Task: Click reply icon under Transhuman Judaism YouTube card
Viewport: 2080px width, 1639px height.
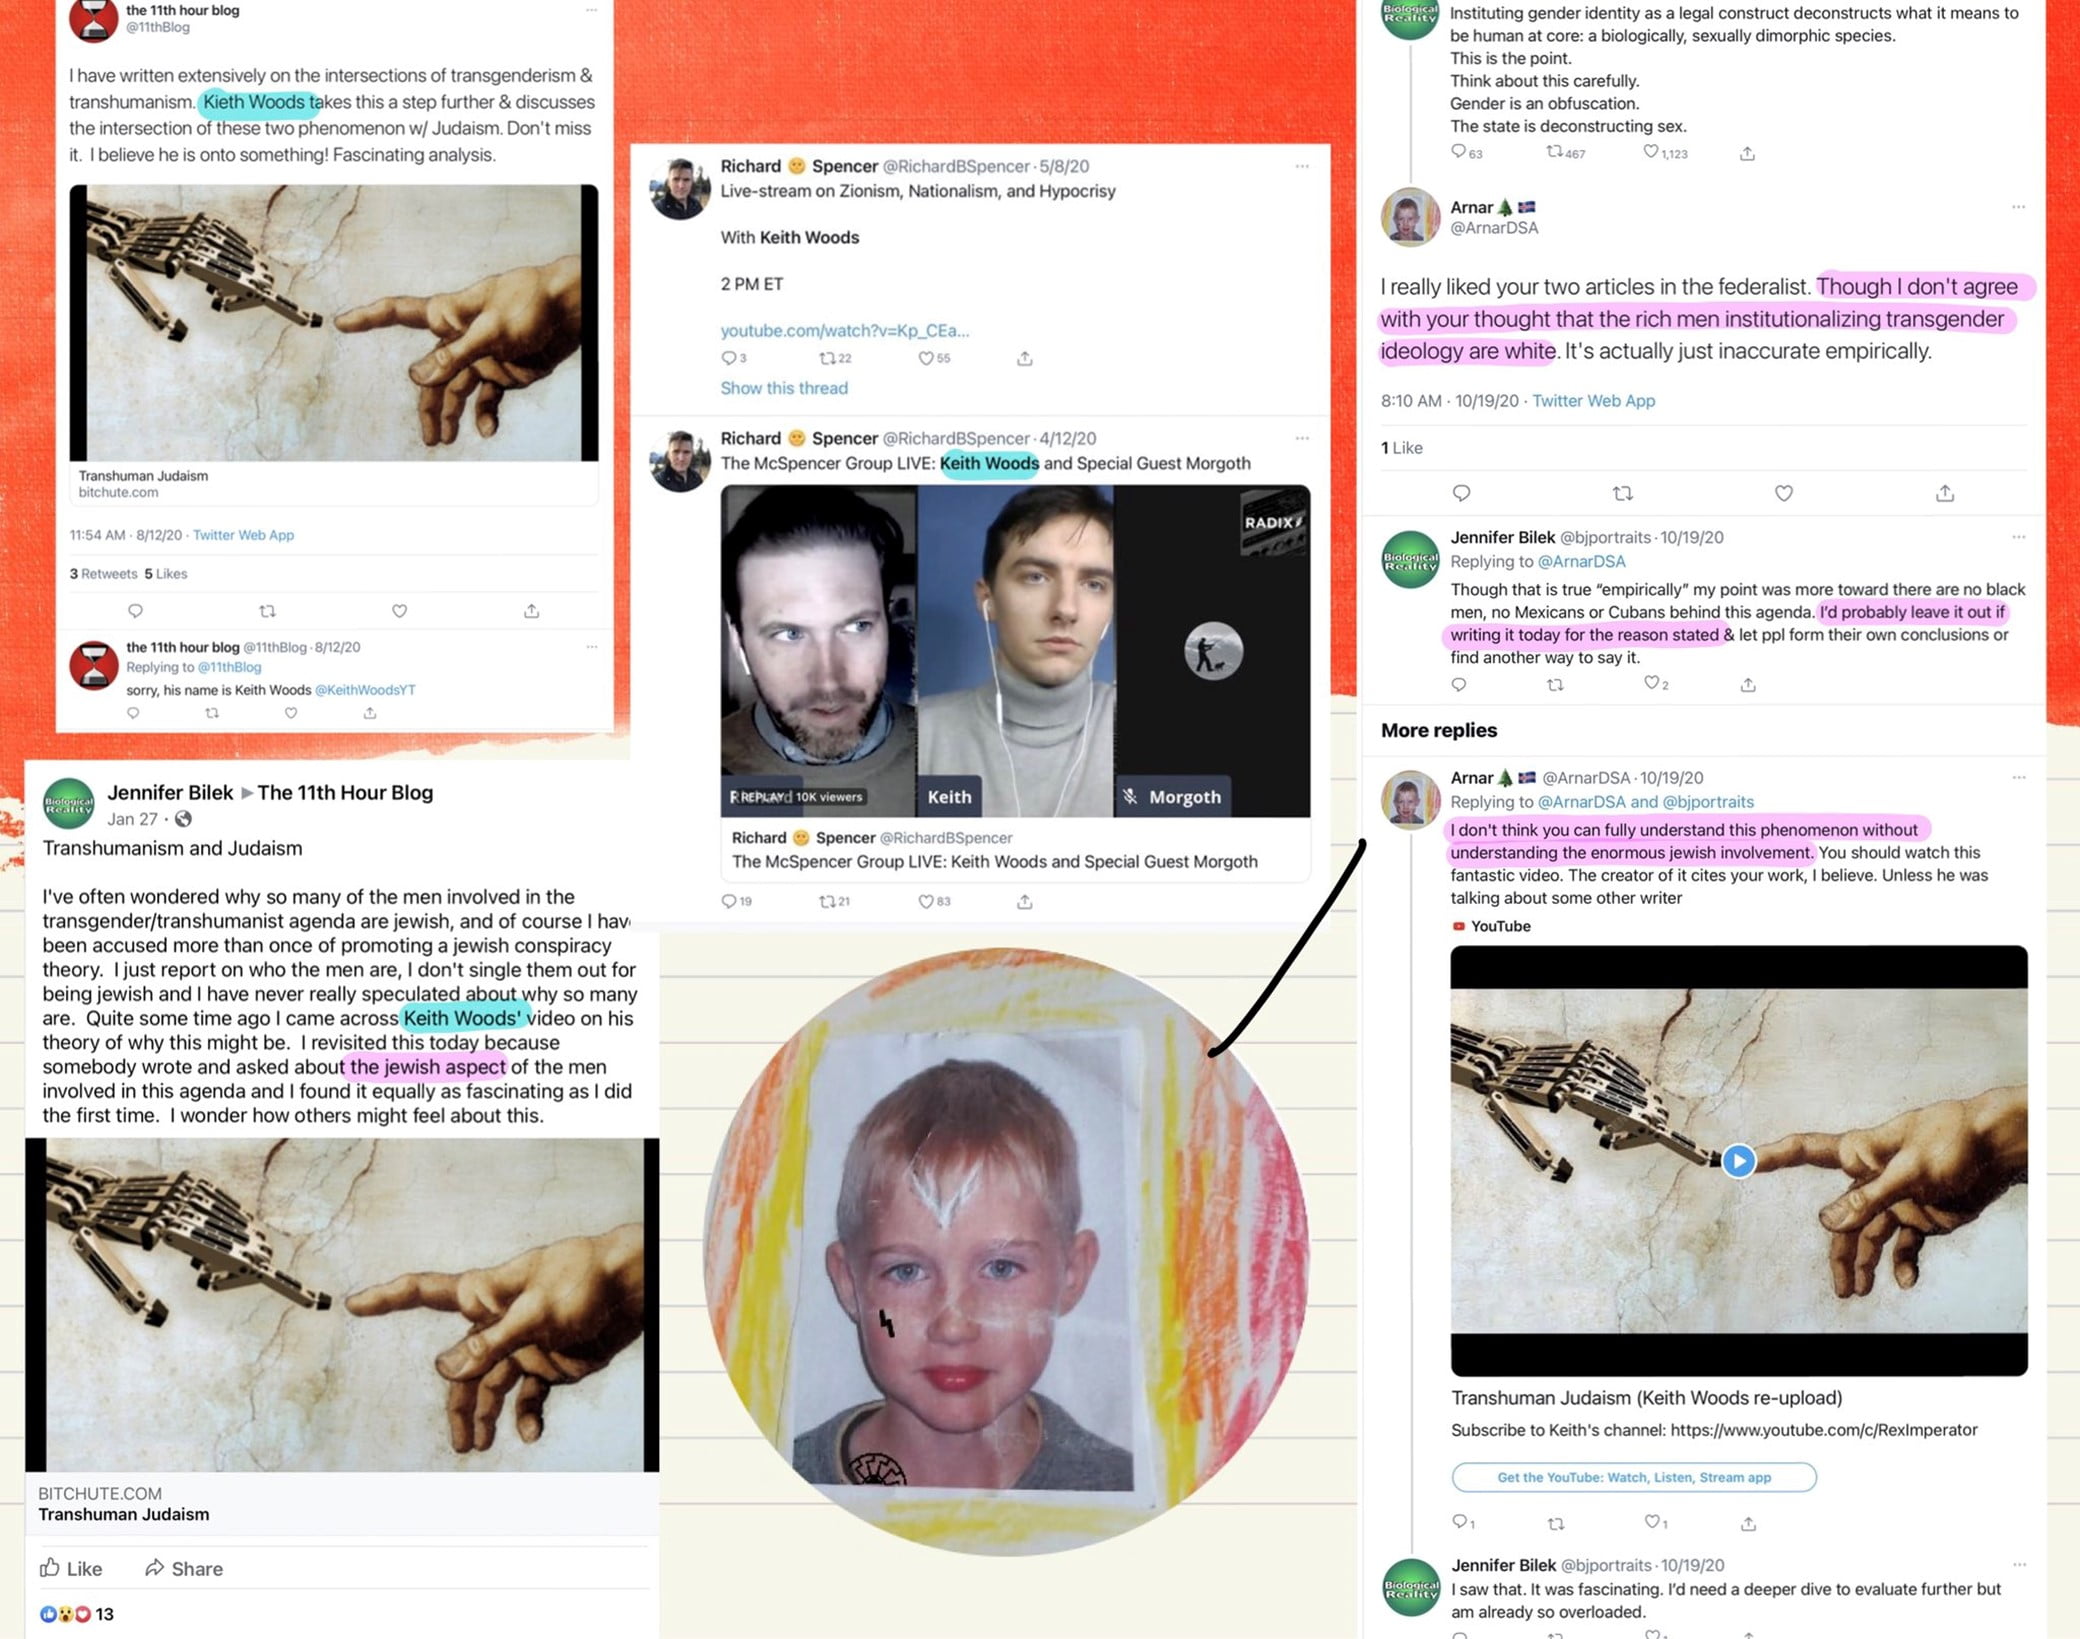Action: pos(1461,1522)
